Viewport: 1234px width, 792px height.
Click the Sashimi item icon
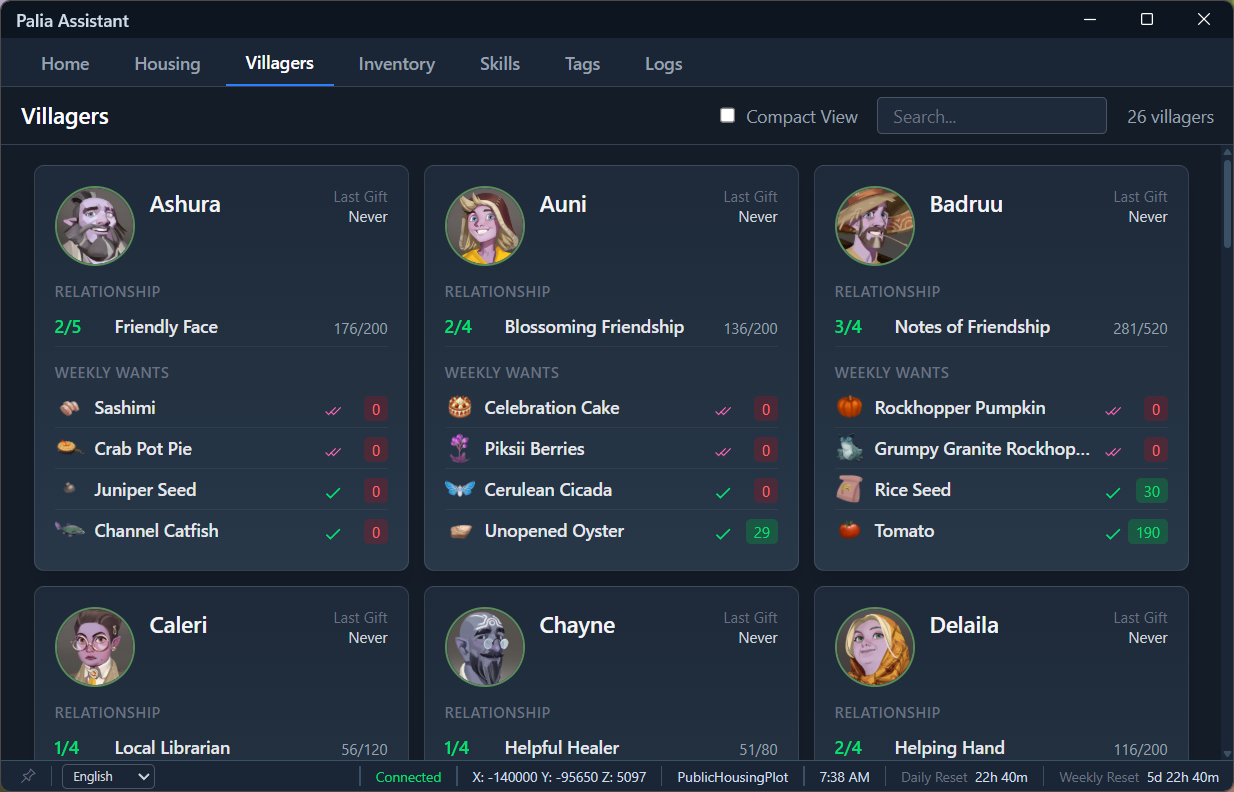pyautogui.click(x=69, y=408)
